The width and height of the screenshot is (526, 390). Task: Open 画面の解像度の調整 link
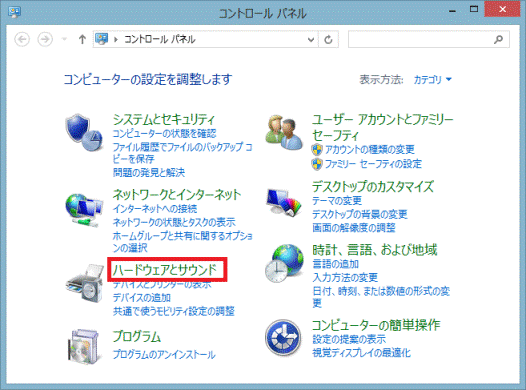354,228
